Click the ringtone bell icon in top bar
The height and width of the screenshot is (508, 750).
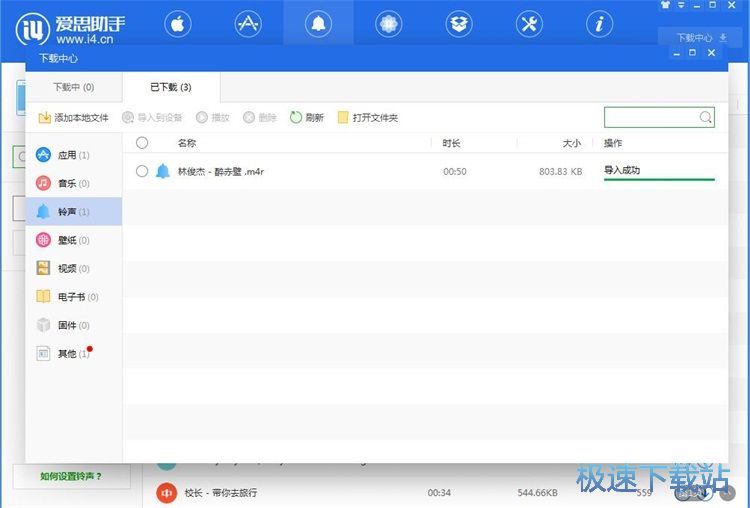pos(318,24)
